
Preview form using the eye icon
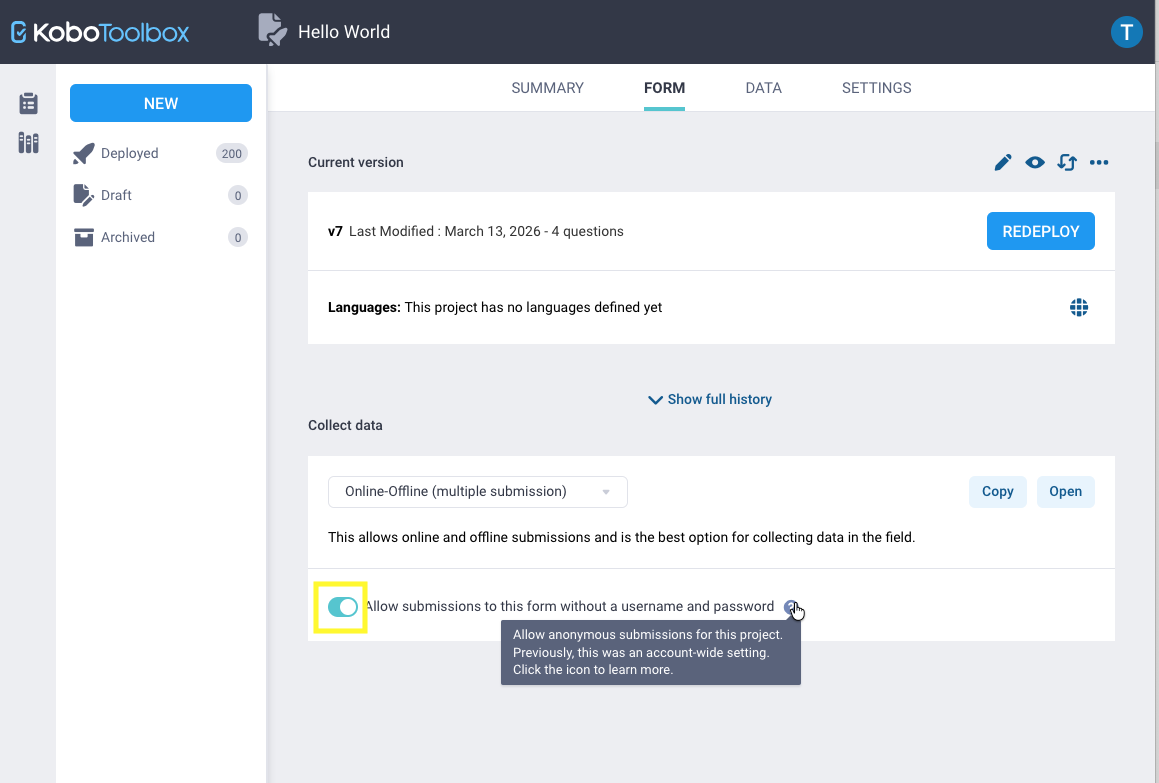(x=1035, y=162)
